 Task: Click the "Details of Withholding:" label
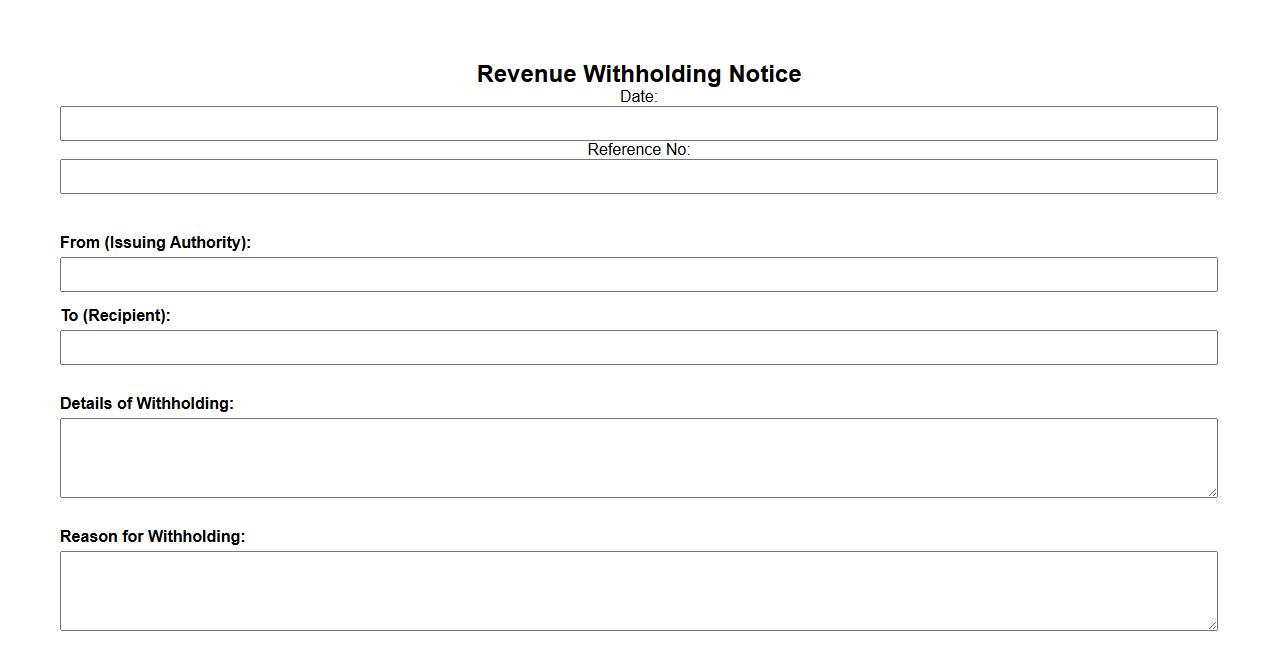(147, 404)
